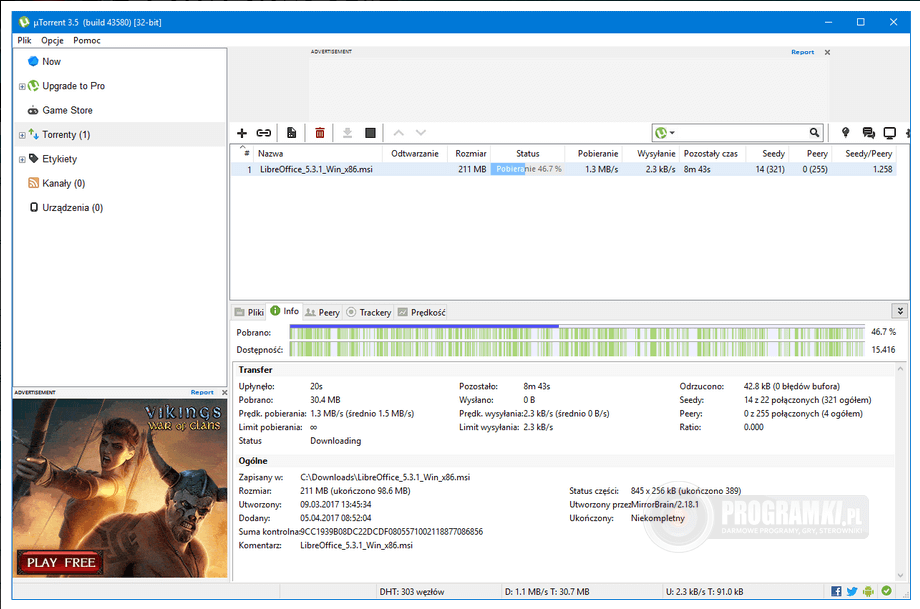Select Now in the sidebar
920x609 pixels.
pos(51,62)
